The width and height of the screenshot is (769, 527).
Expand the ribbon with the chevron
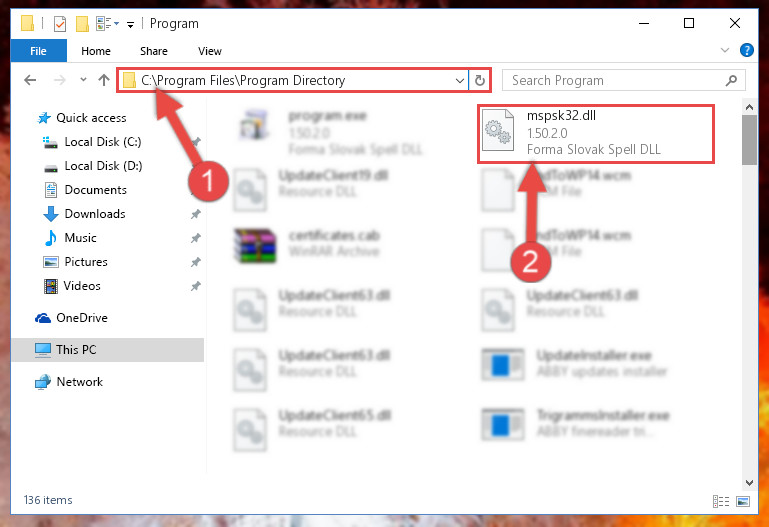[x=724, y=50]
